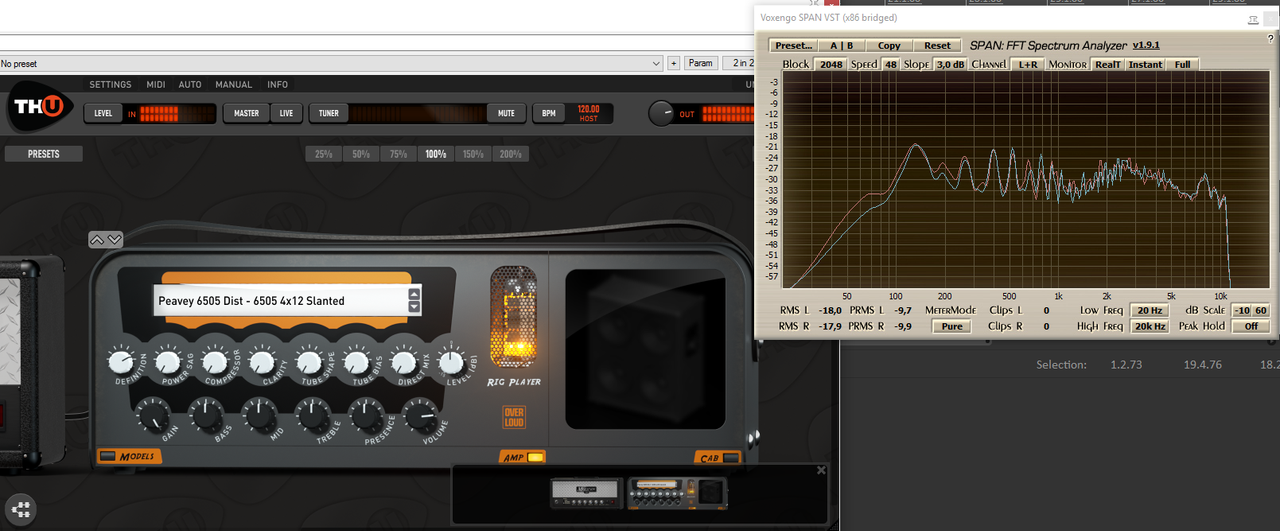Open the Presets panel
The image size is (1280, 531).
43,154
